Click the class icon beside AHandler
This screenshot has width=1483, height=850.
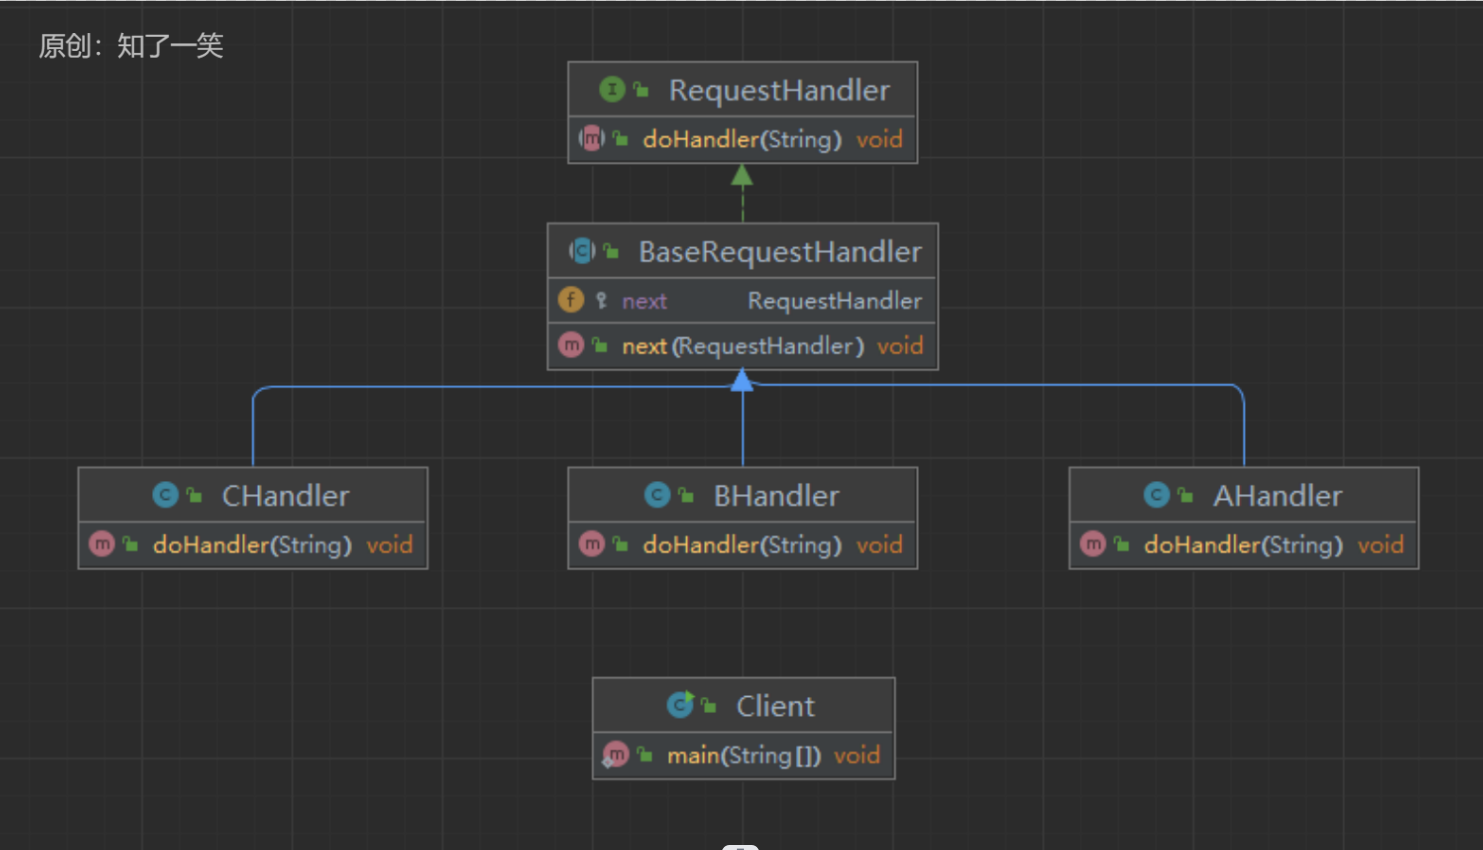tap(1157, 495)
